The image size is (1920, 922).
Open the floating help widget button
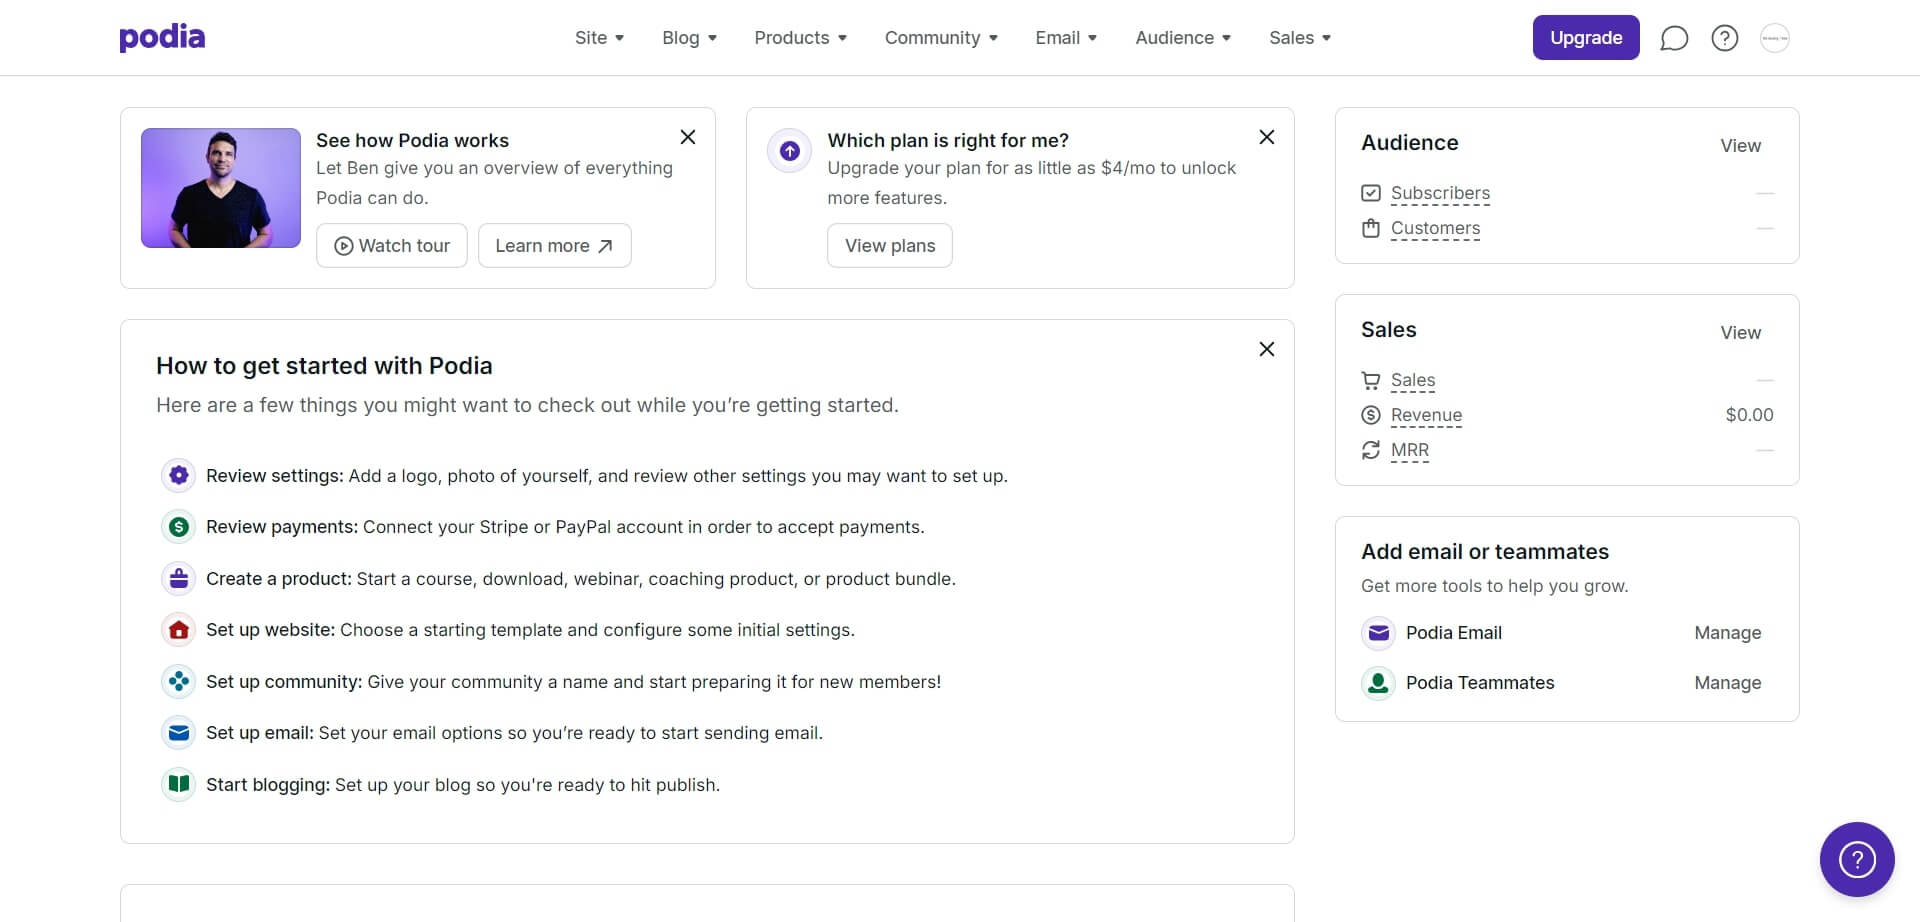pos(1856,859)
